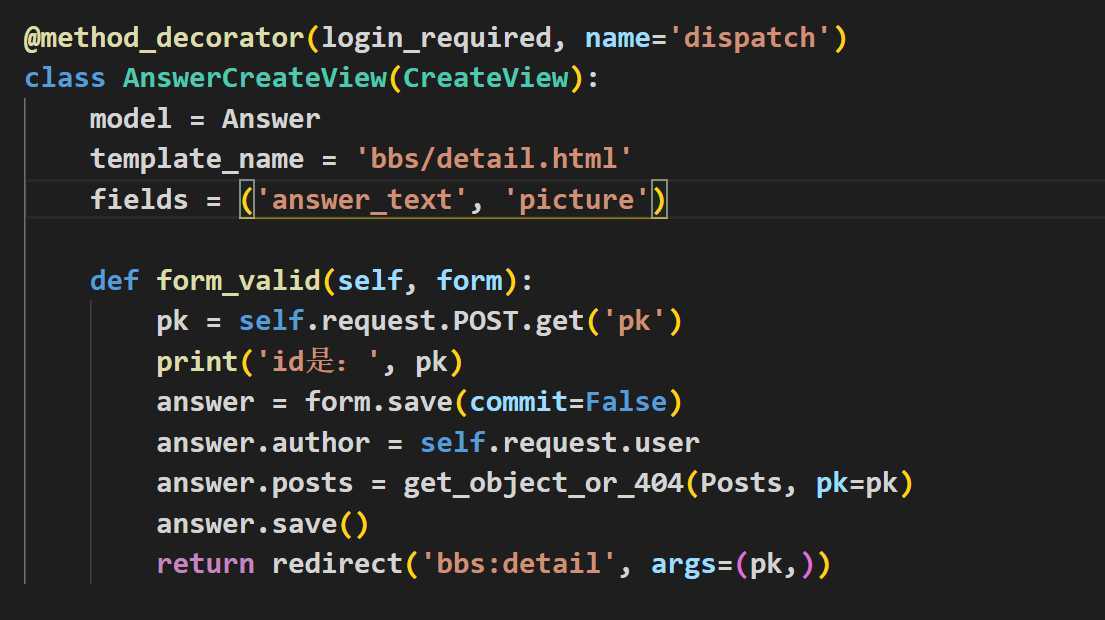The image size is (1105, 620).
Task: Click the 'picture' string in fields
Action: point(576,200)
